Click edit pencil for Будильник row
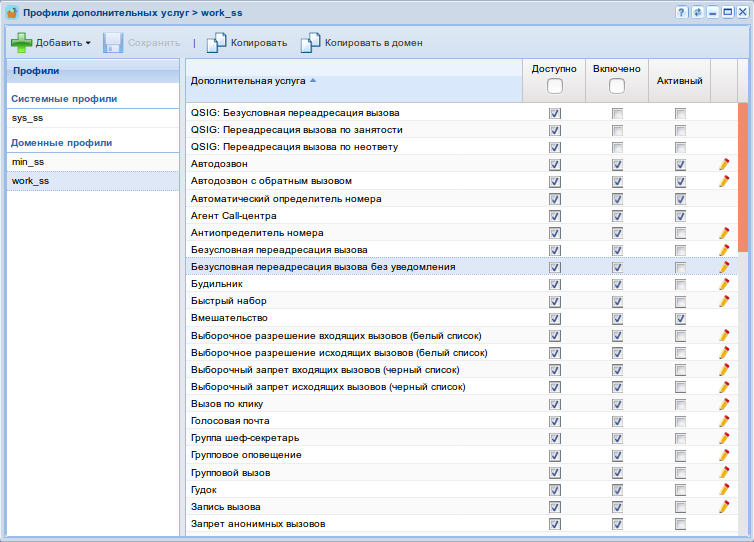This screenshot has height=542, width=754. coord(724,284)
